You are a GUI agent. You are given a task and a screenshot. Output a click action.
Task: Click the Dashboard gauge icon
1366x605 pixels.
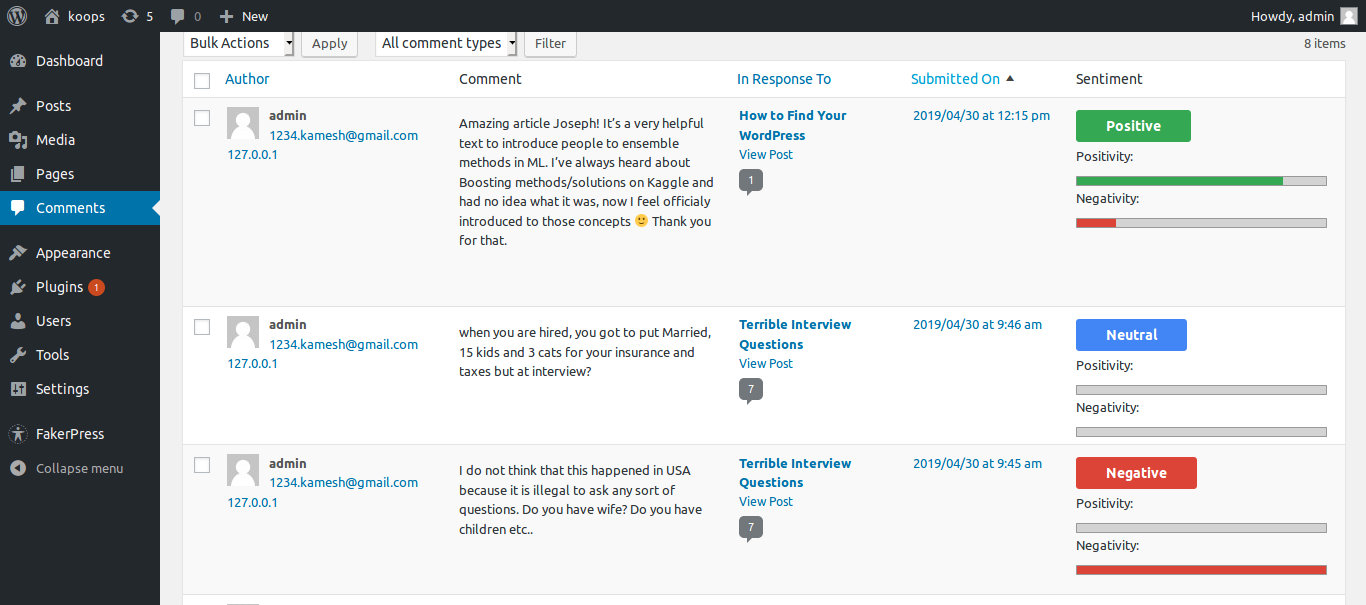pos(18,61)
